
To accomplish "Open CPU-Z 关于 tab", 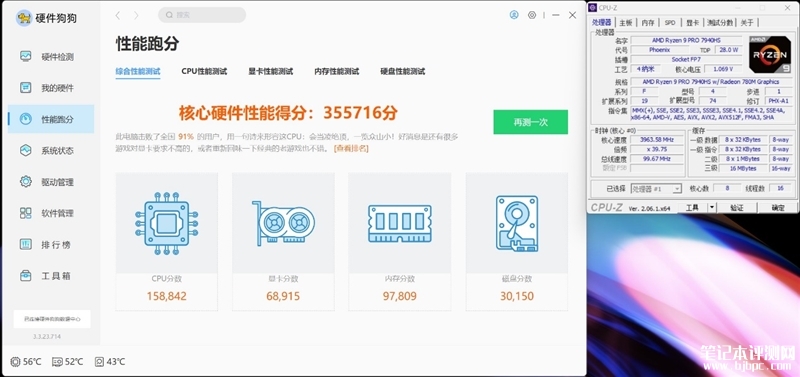I will point(747,23).
